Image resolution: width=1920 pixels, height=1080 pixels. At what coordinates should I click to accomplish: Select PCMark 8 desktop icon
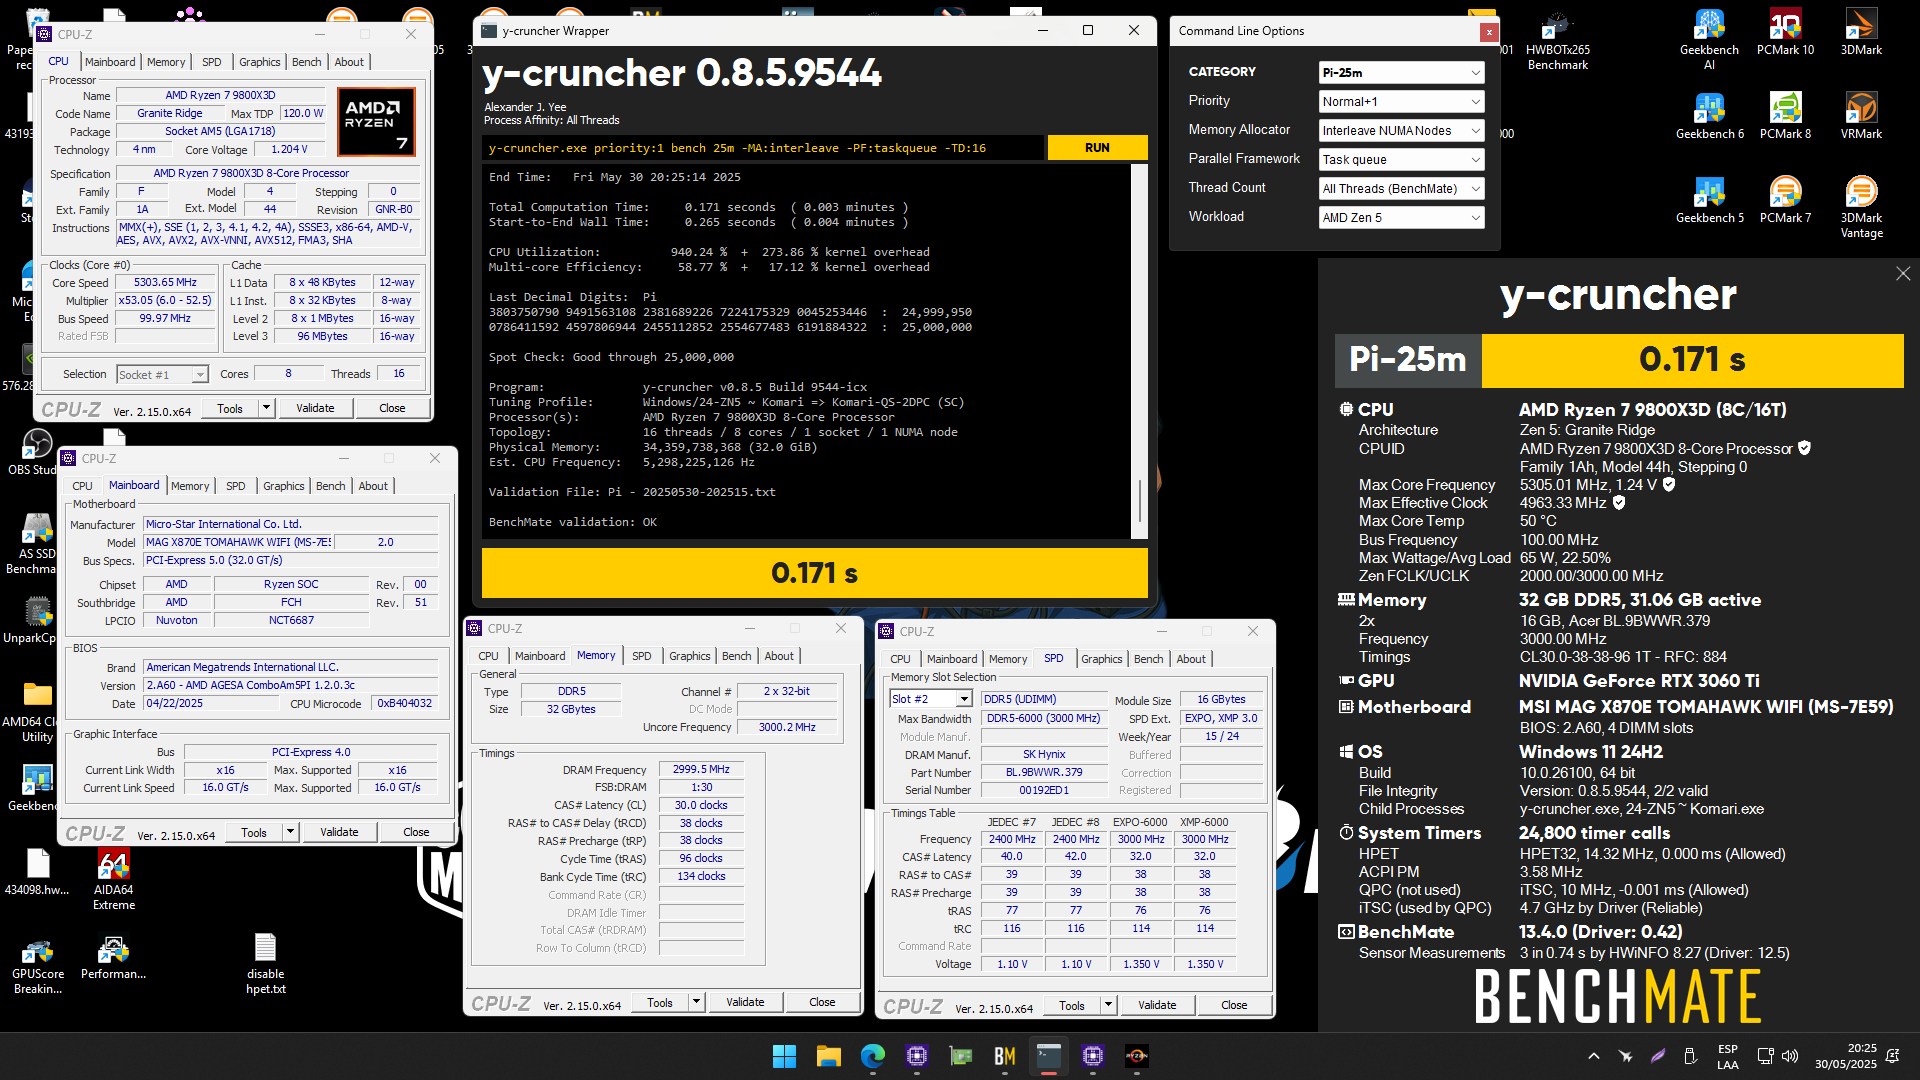pos(1785,116)
